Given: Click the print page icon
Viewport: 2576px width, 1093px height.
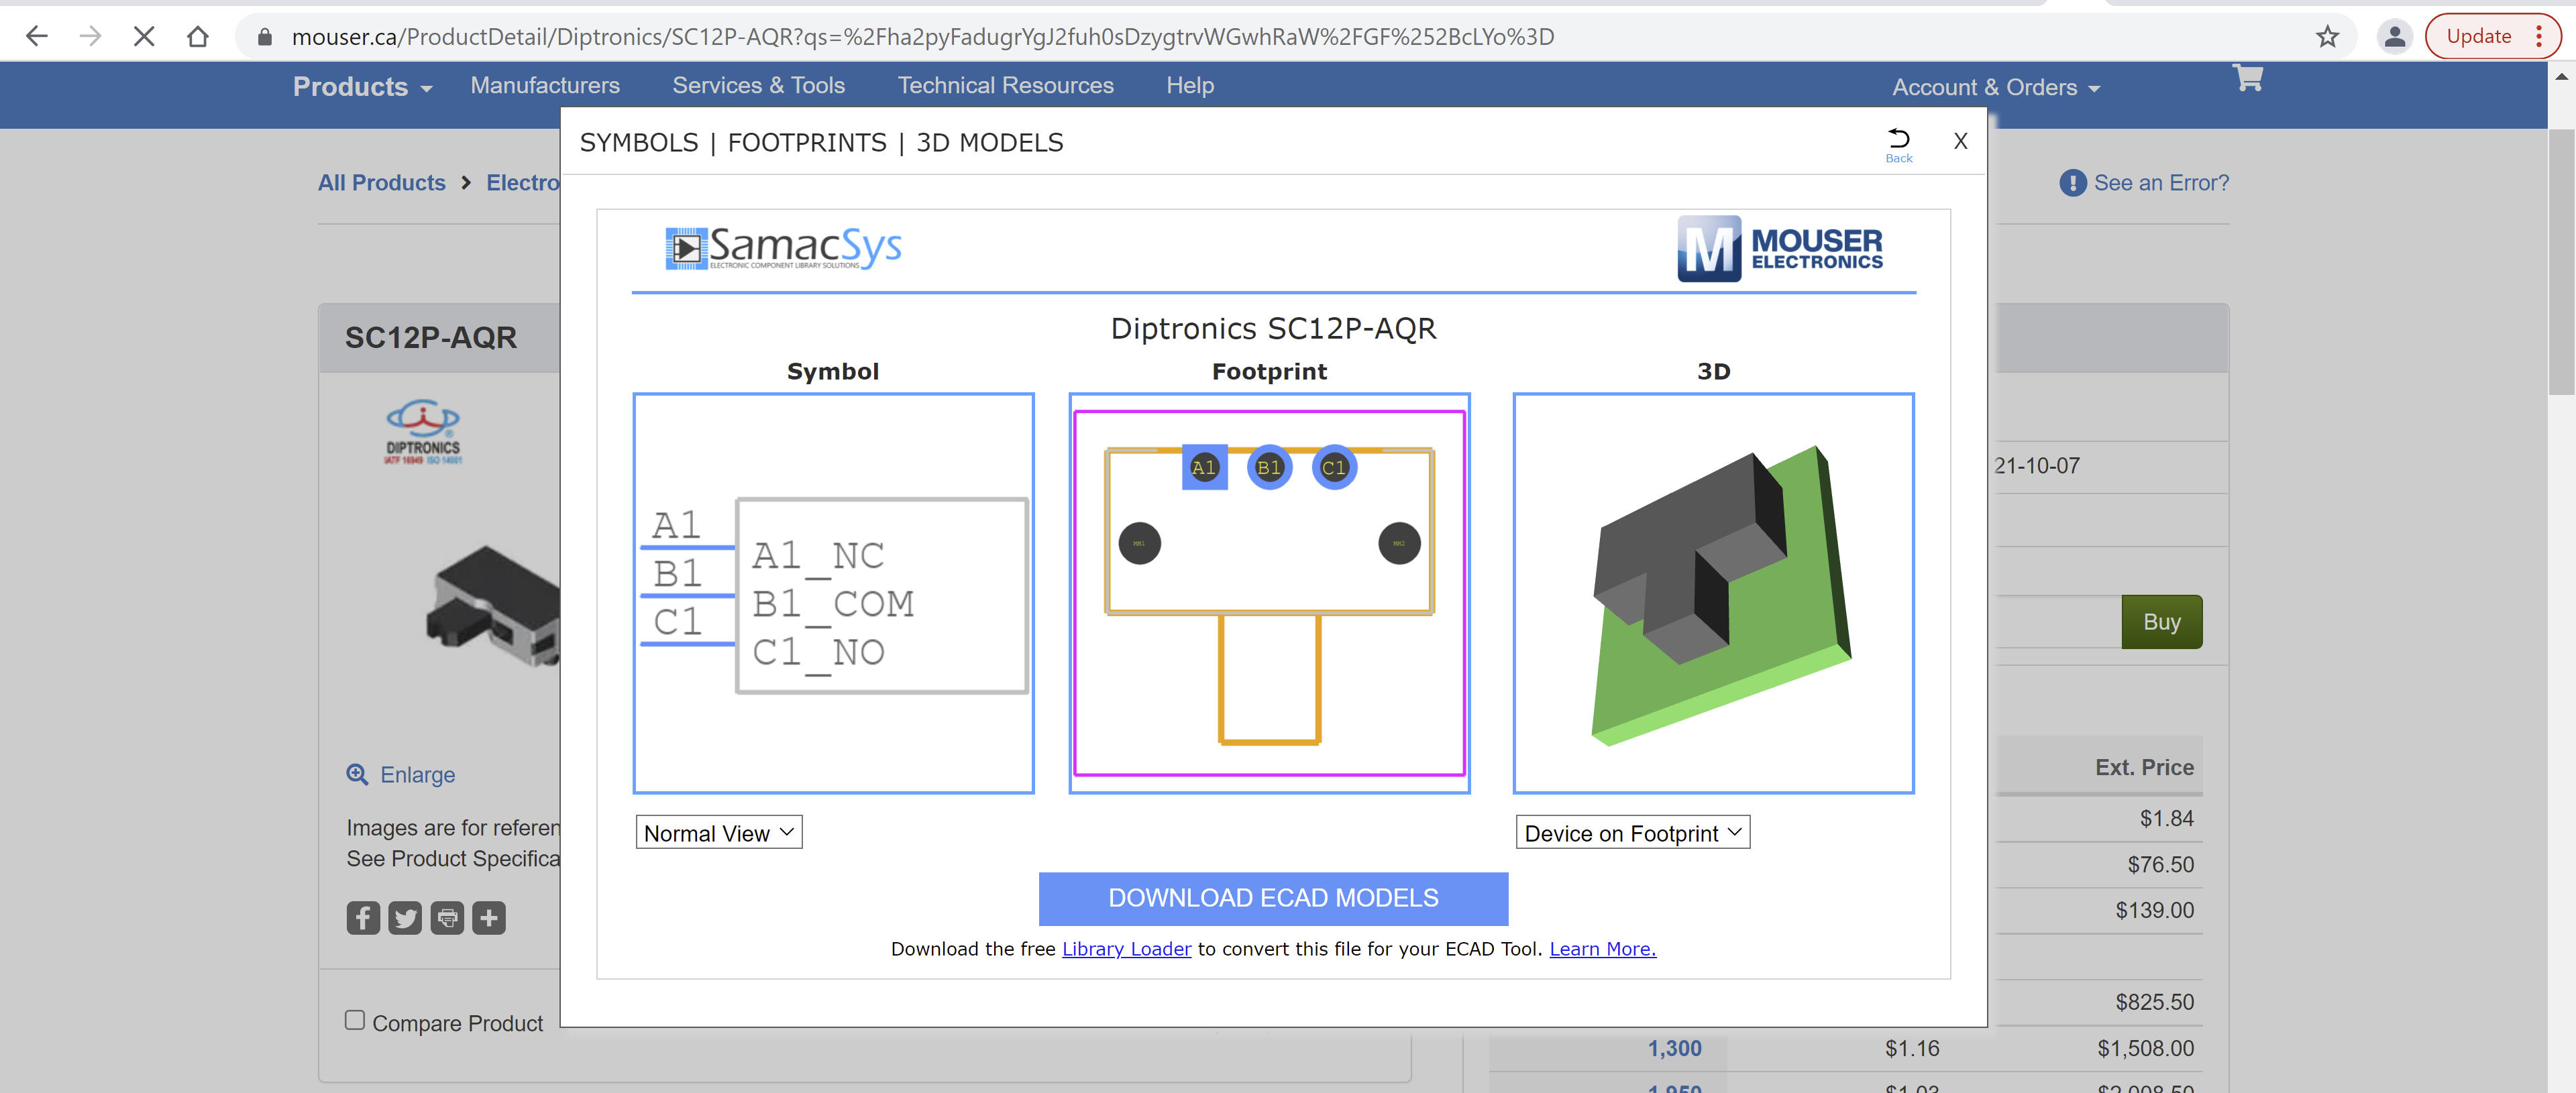Looking at the screenshot, I should tap(447, 918).
